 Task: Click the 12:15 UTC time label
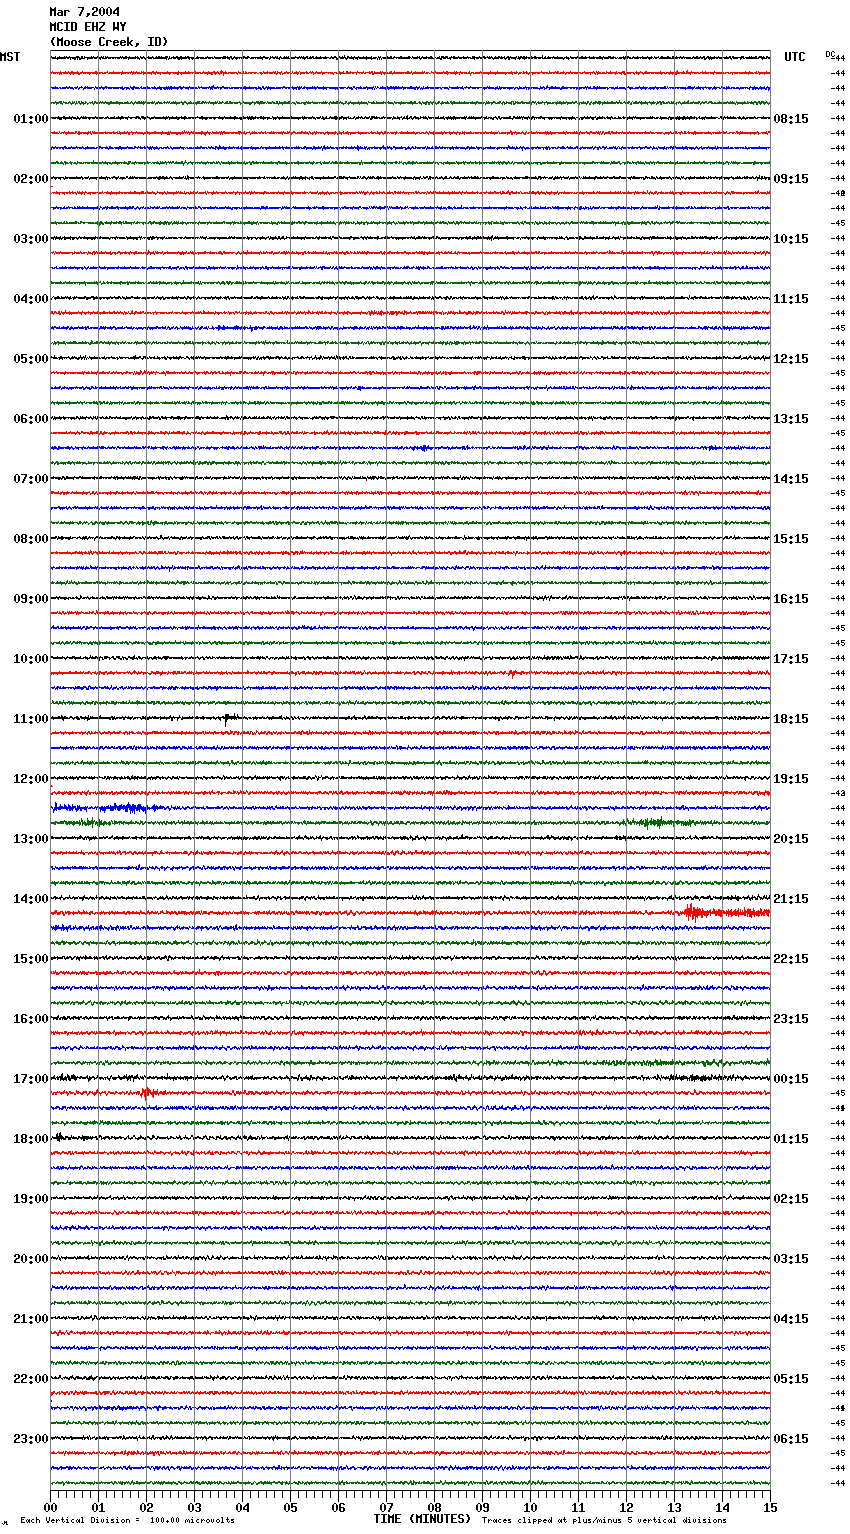click(x=791, y=359)
